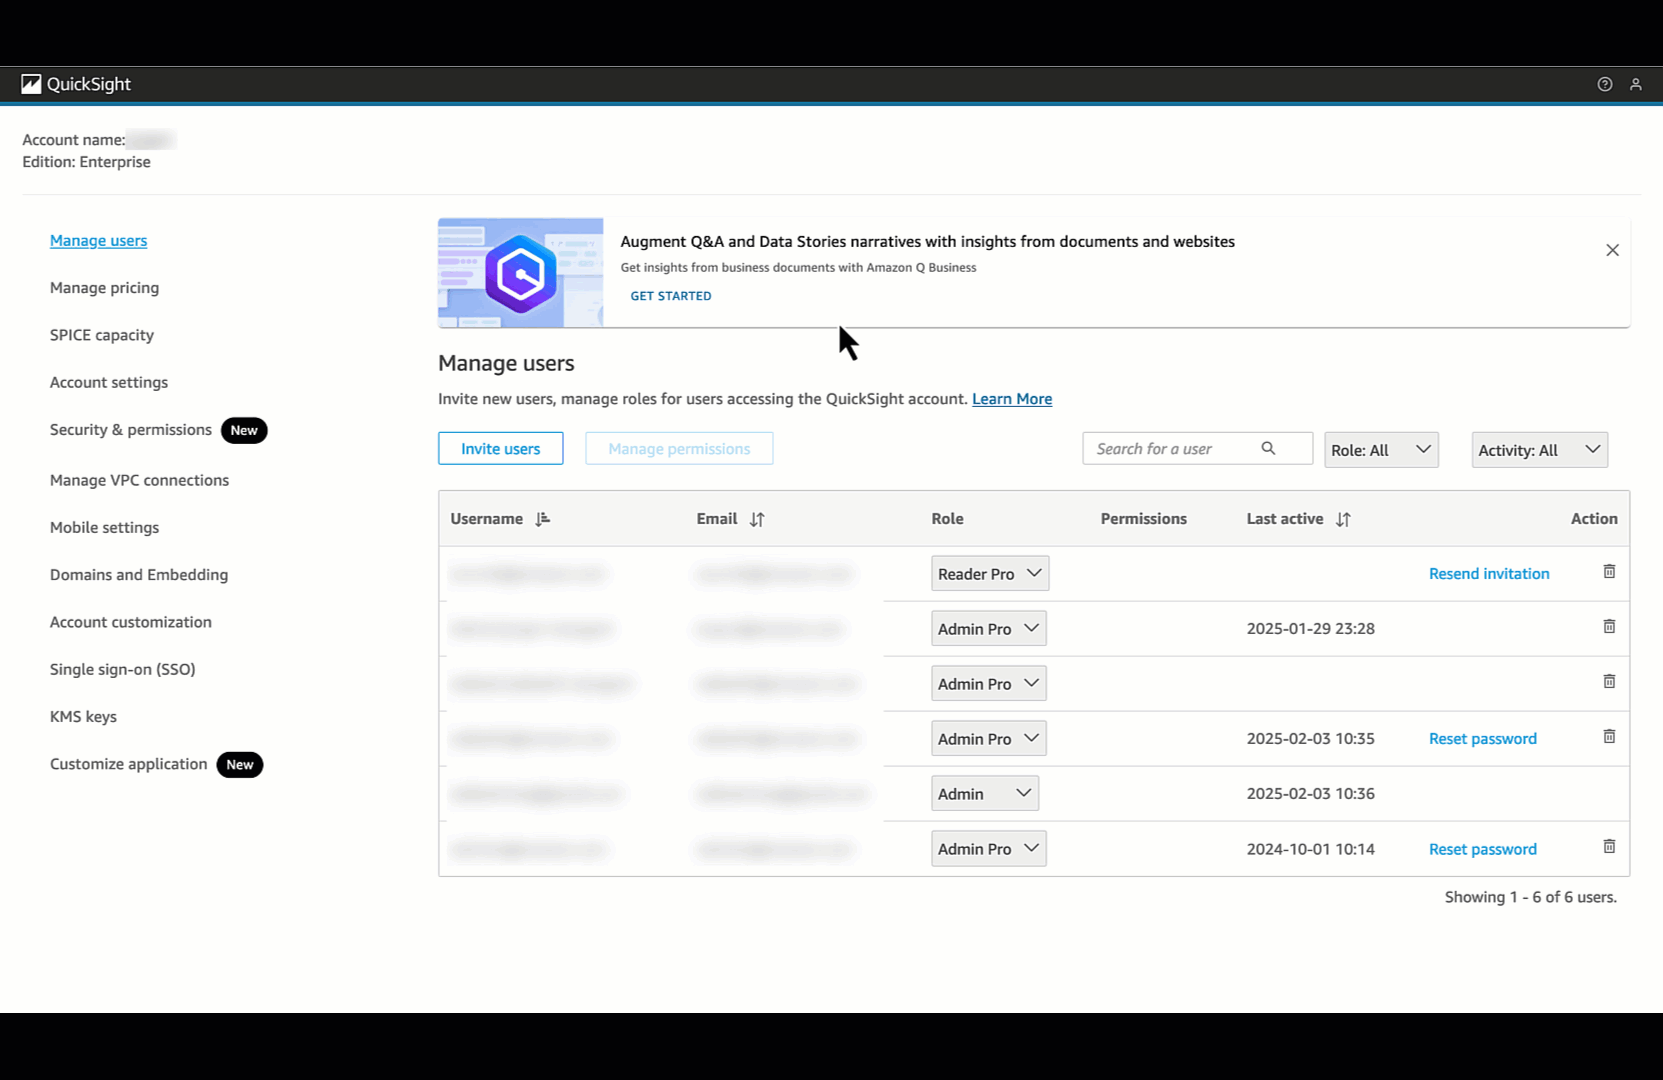Click the trash icon for the 2025-02-03 10:35 user
This screenshot has width=1663, height=1080.
[x=1609, y=737]
